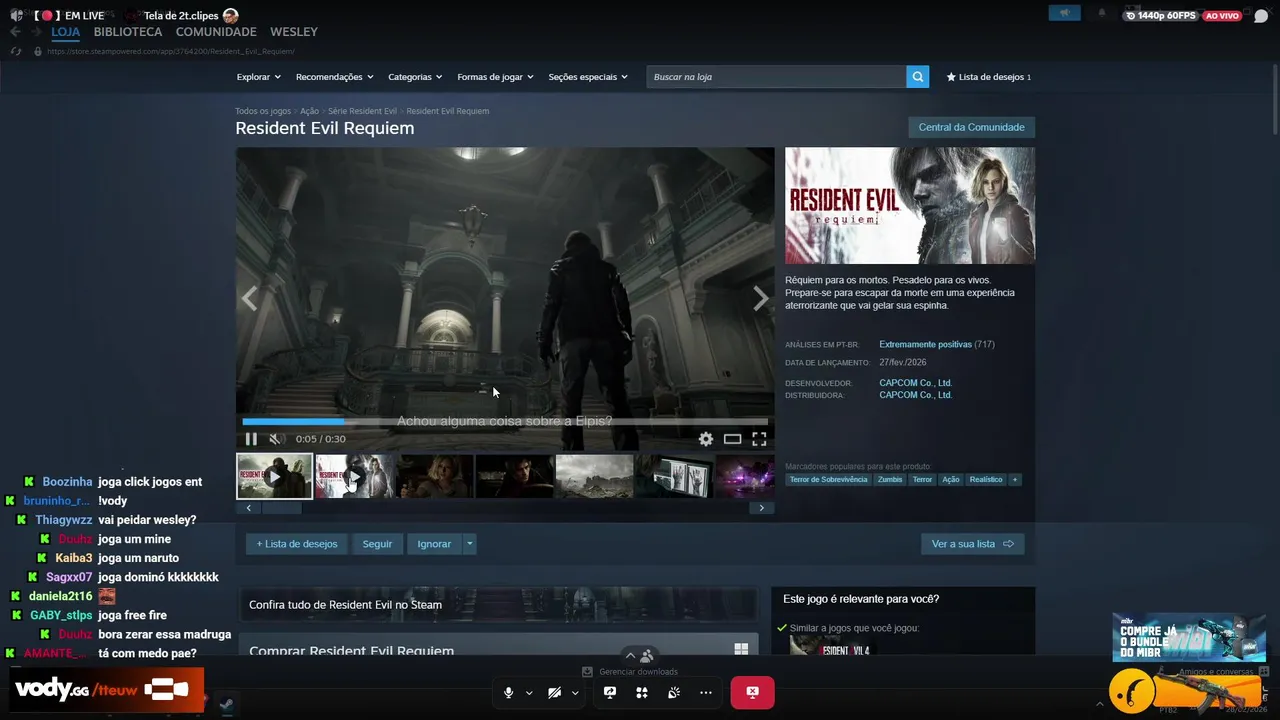Click the MIBR bundle ad banner
The height and width of the screenshot is (720, 1280).
(1189, 637)
